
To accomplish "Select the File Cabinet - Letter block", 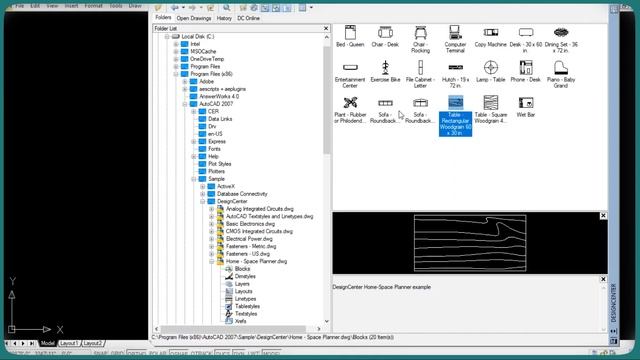I will coord(420,74).
